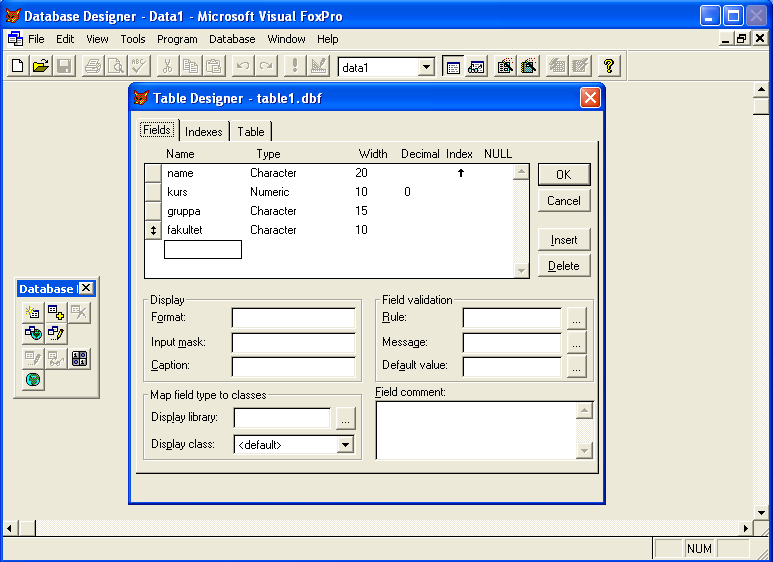Viewport: 773px width, 562px height.
Task: Open the Edit menu
Action: pos(65,39)
